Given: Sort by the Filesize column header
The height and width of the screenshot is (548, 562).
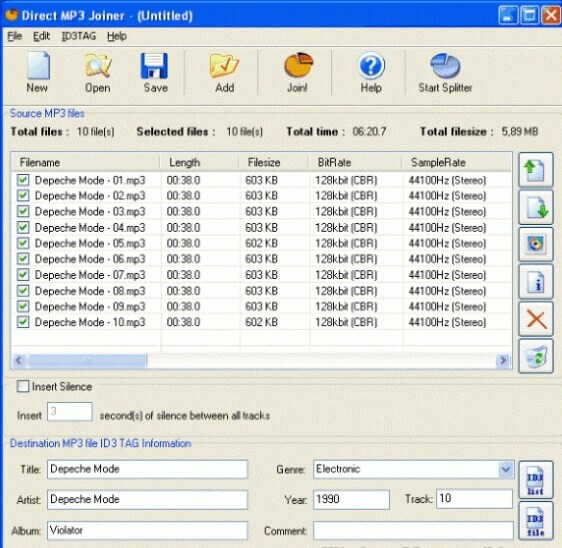Looking at the screenshot, I should click(x=273, y=162).
